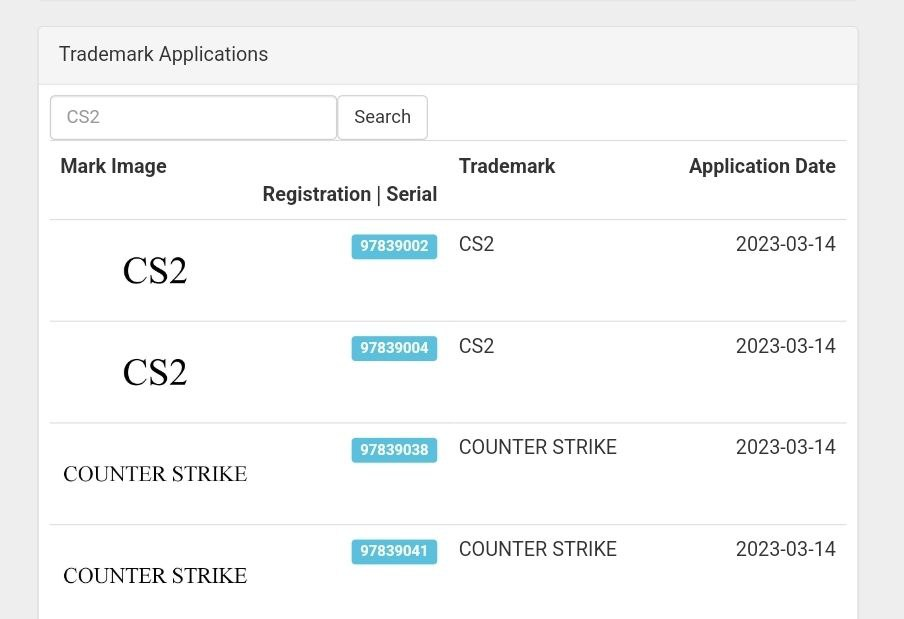Open COUNTER STRIKE mark image for serial 97839041
This screenshot has width=904, height=619.
155,576
